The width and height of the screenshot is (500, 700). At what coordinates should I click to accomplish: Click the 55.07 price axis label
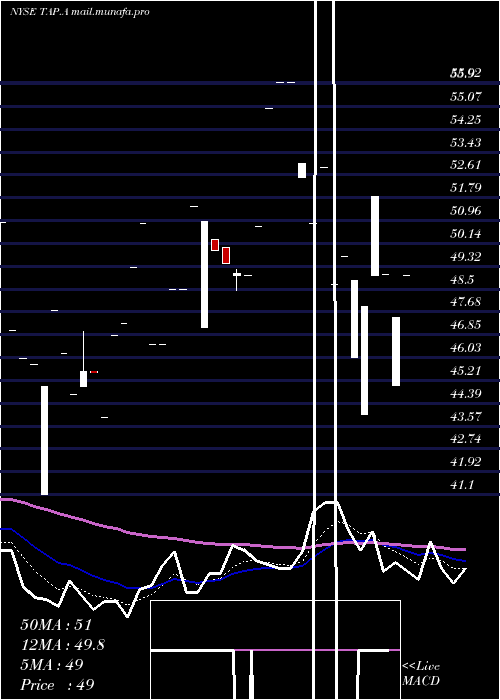tap(466, 96)
